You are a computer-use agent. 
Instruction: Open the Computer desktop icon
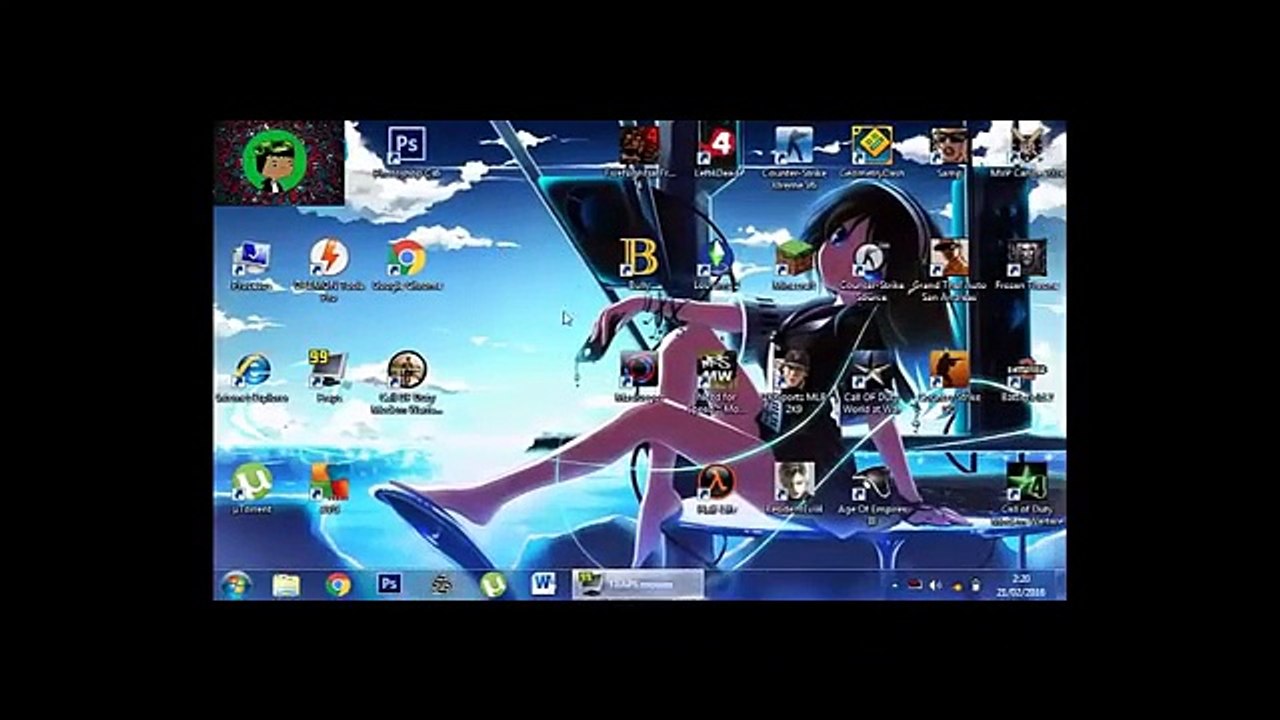click(x=251, y=265)
